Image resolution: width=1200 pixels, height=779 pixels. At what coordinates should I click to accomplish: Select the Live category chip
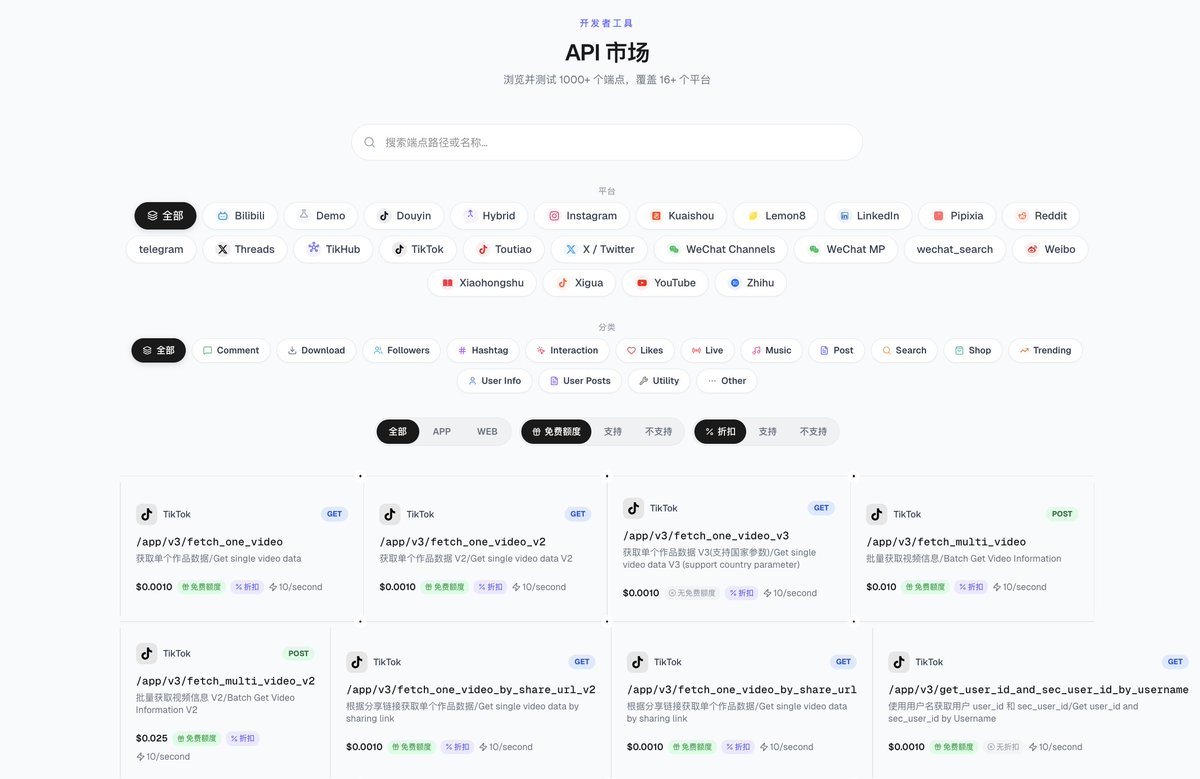tap(707, 350)
